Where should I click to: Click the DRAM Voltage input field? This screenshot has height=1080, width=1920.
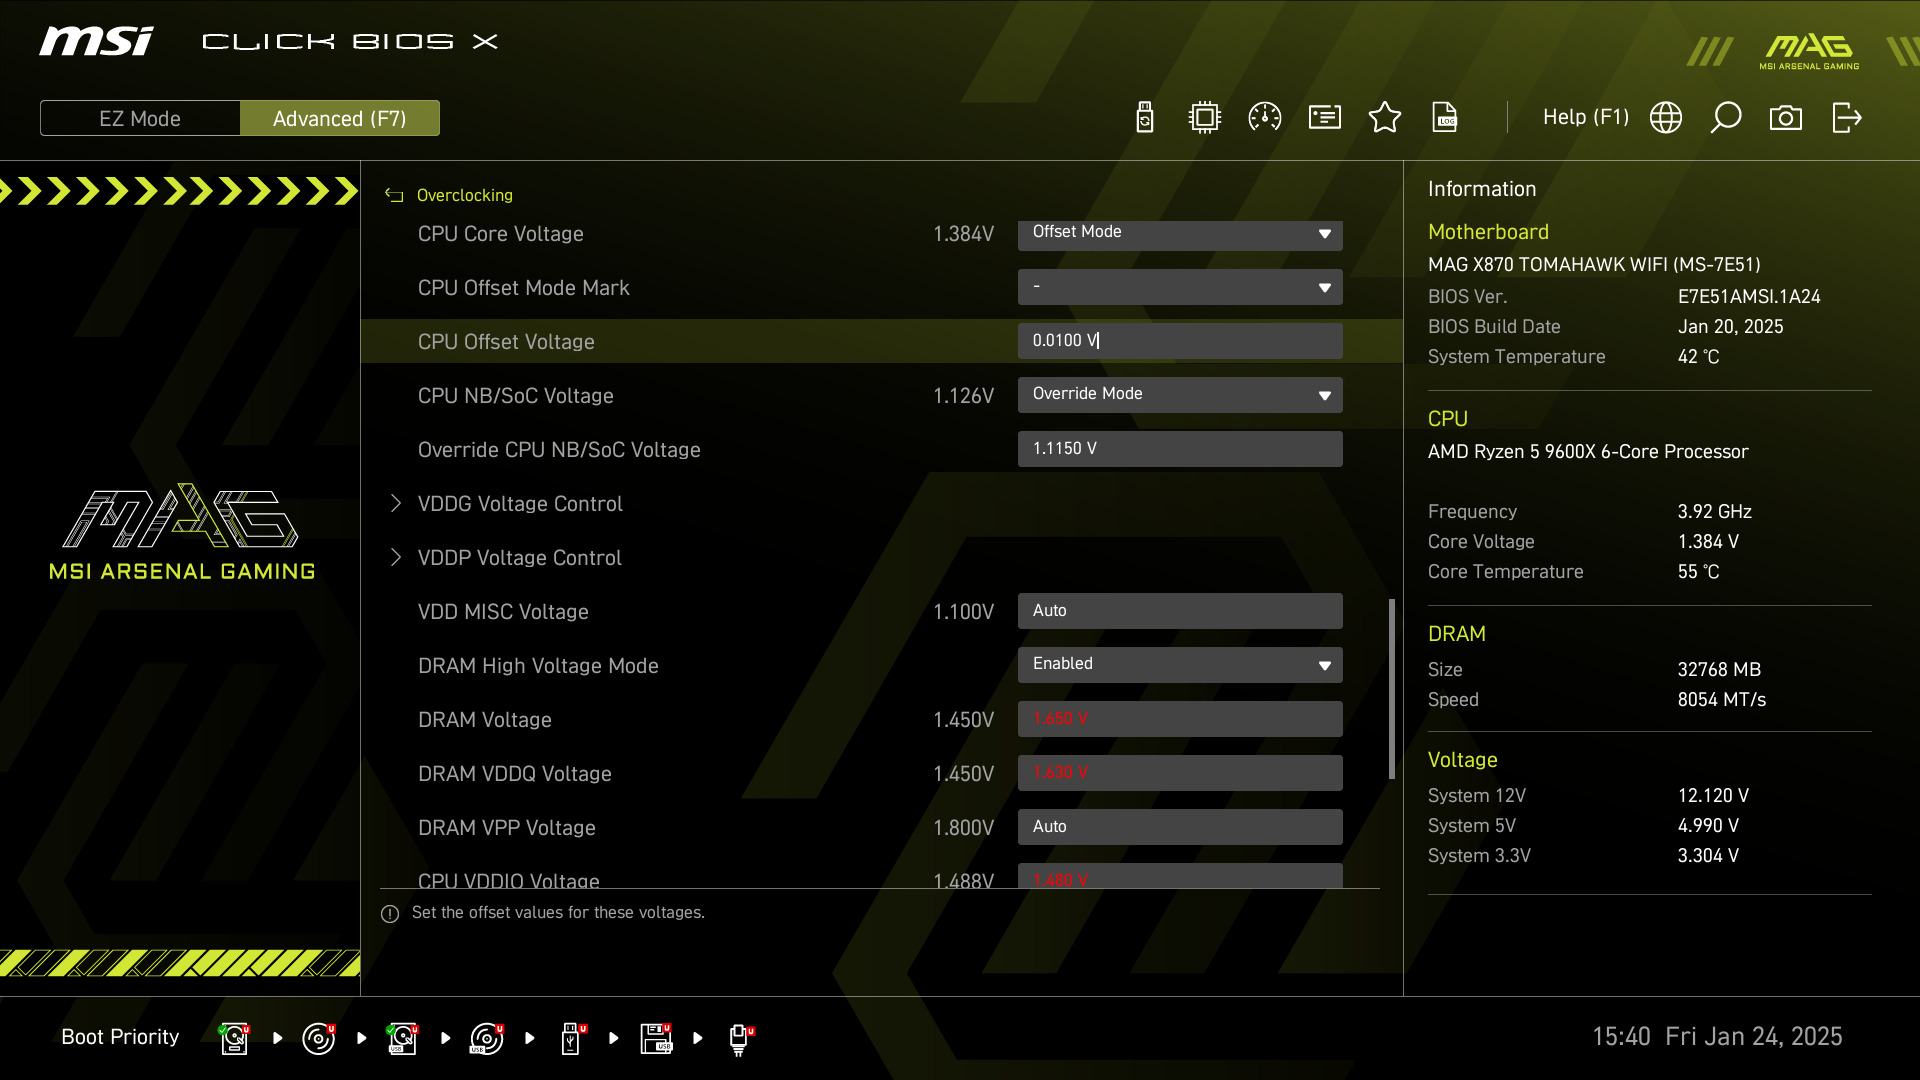[x=1180, y=719]
